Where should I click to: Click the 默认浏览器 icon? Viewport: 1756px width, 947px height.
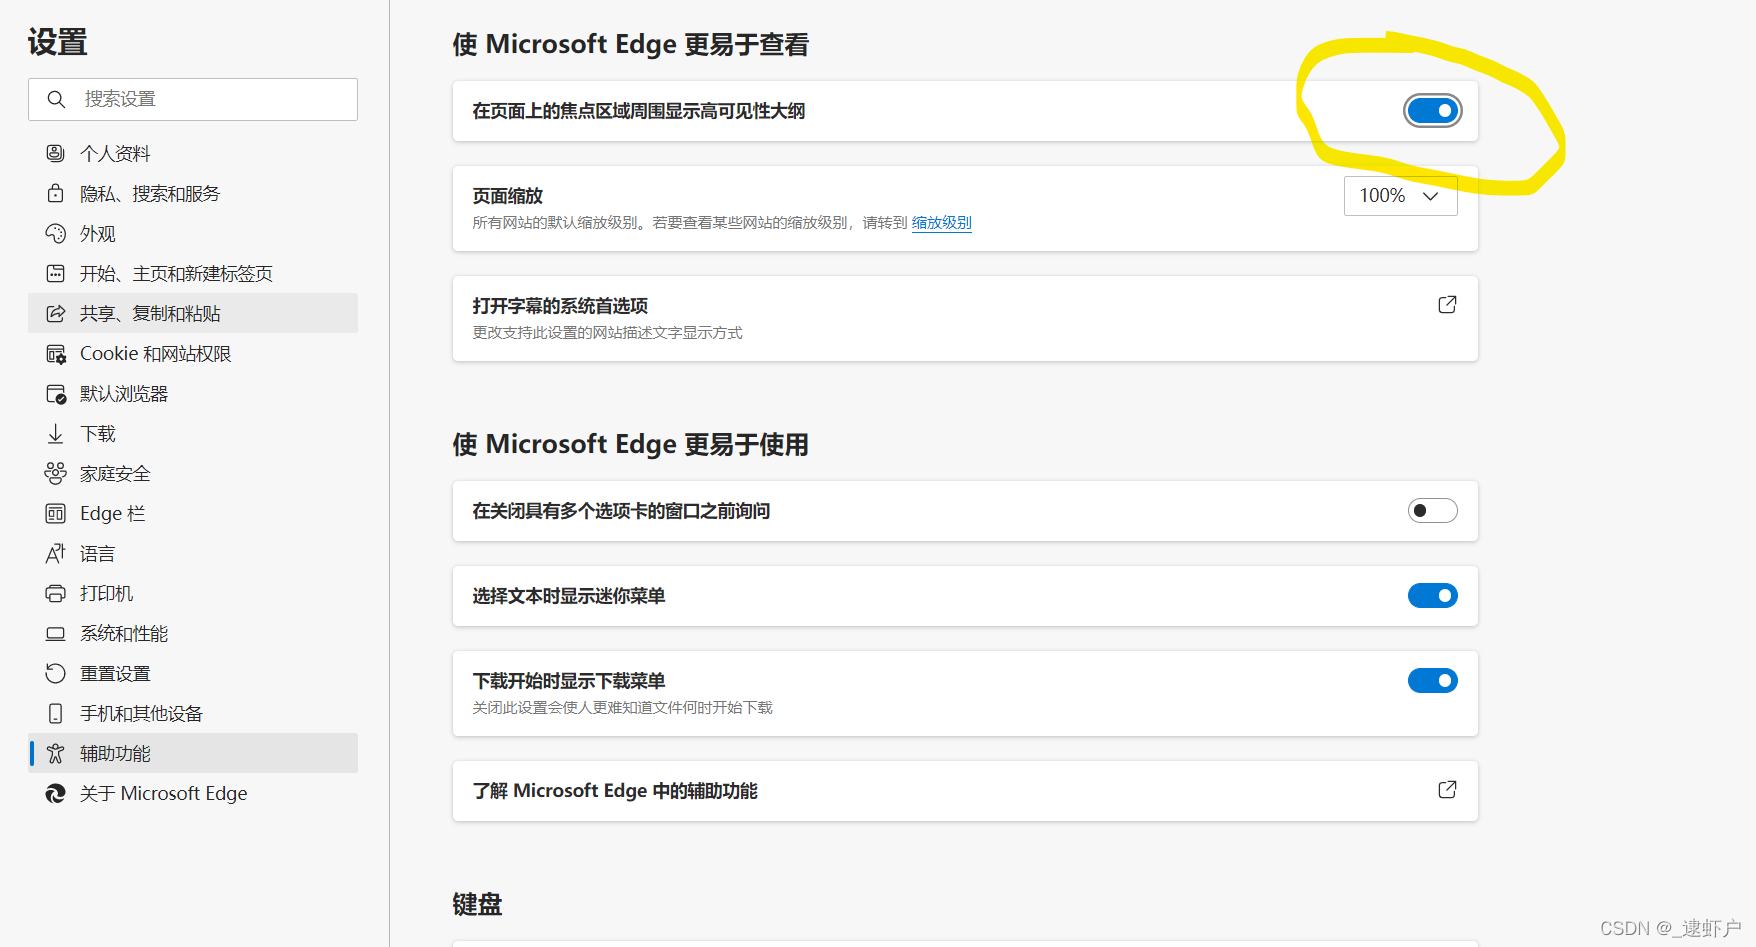(x=56, y=394)
